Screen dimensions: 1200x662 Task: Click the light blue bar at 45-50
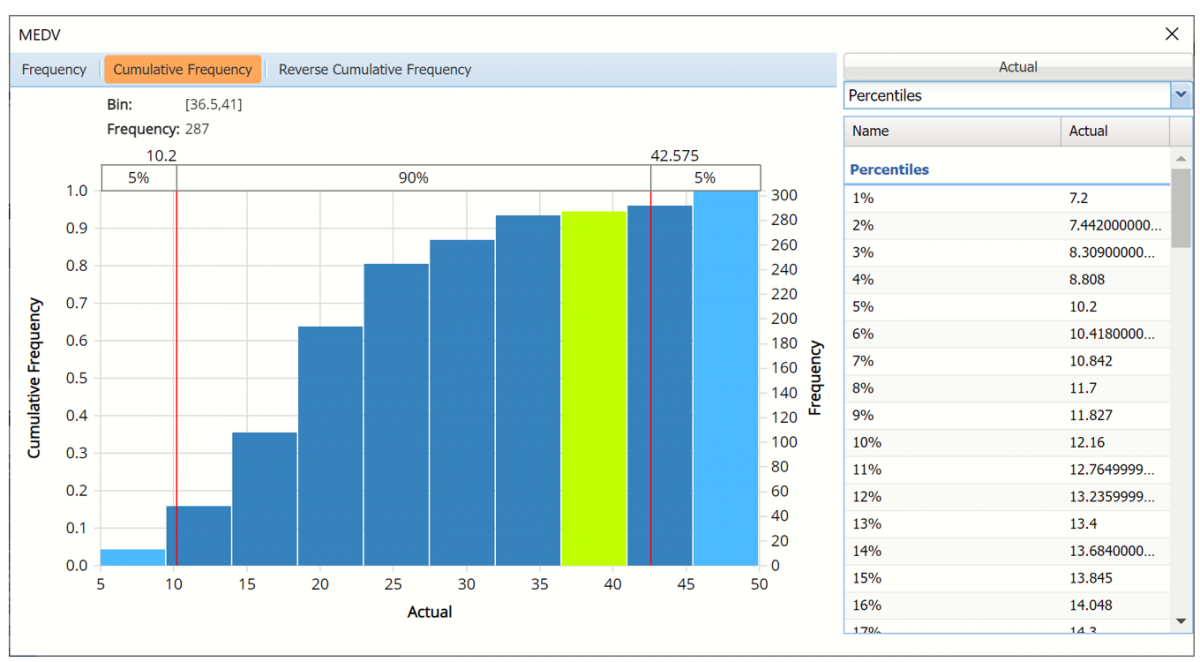pyautogui.click(x=726, y=378)
